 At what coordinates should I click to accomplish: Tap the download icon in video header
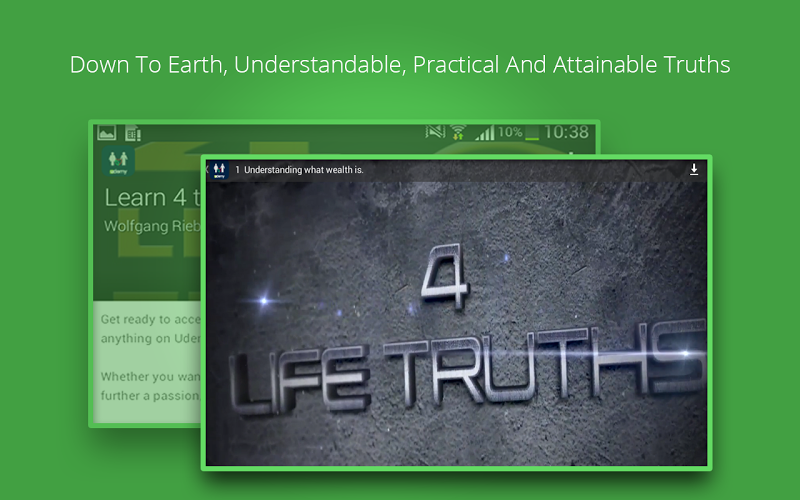click(x=694, y=169)
